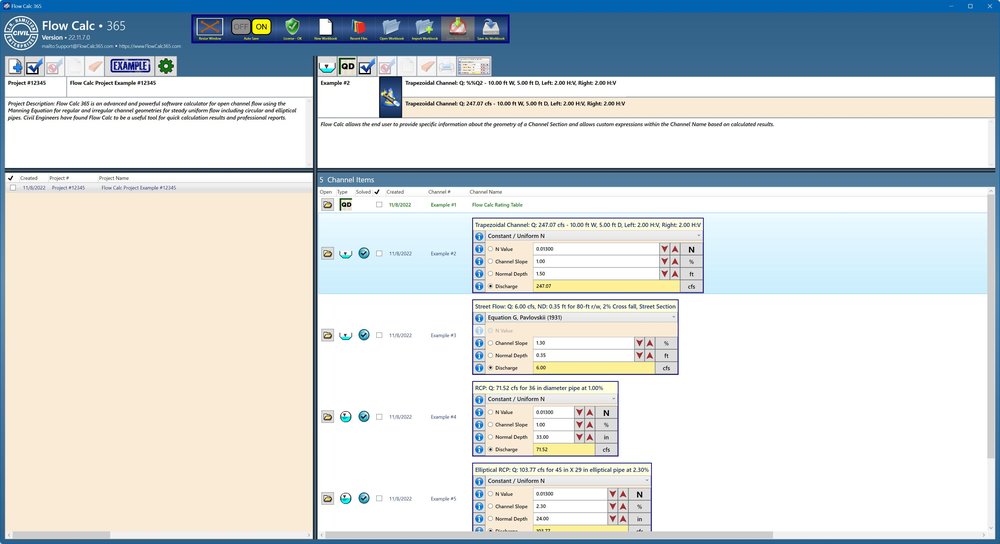The width and height of the screenshot is (1000, 544).
Task: Click the Resize Window toolbar icon
Action: coord(209,27)
